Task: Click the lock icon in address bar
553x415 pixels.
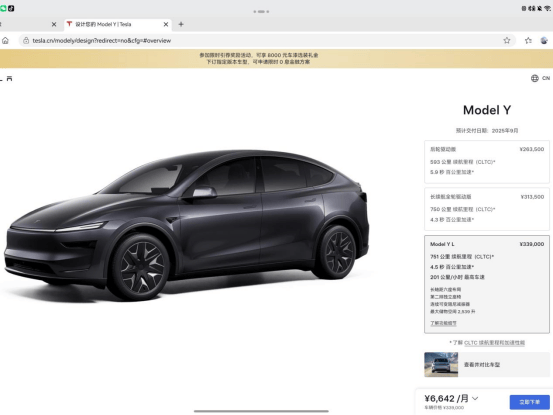Action: pos(26,41)
